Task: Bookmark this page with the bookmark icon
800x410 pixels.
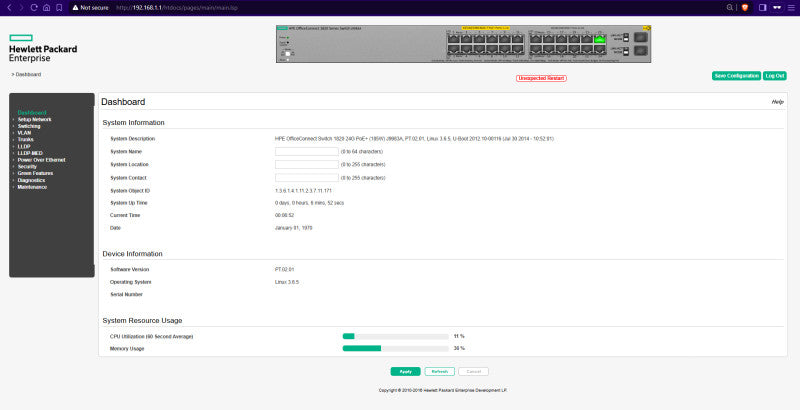Action: pyautogui.click(x=59, y=8)
